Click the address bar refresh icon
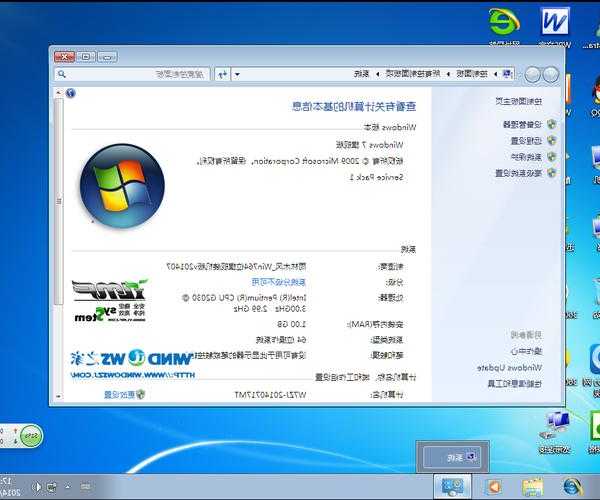 [x=222, y=74]
